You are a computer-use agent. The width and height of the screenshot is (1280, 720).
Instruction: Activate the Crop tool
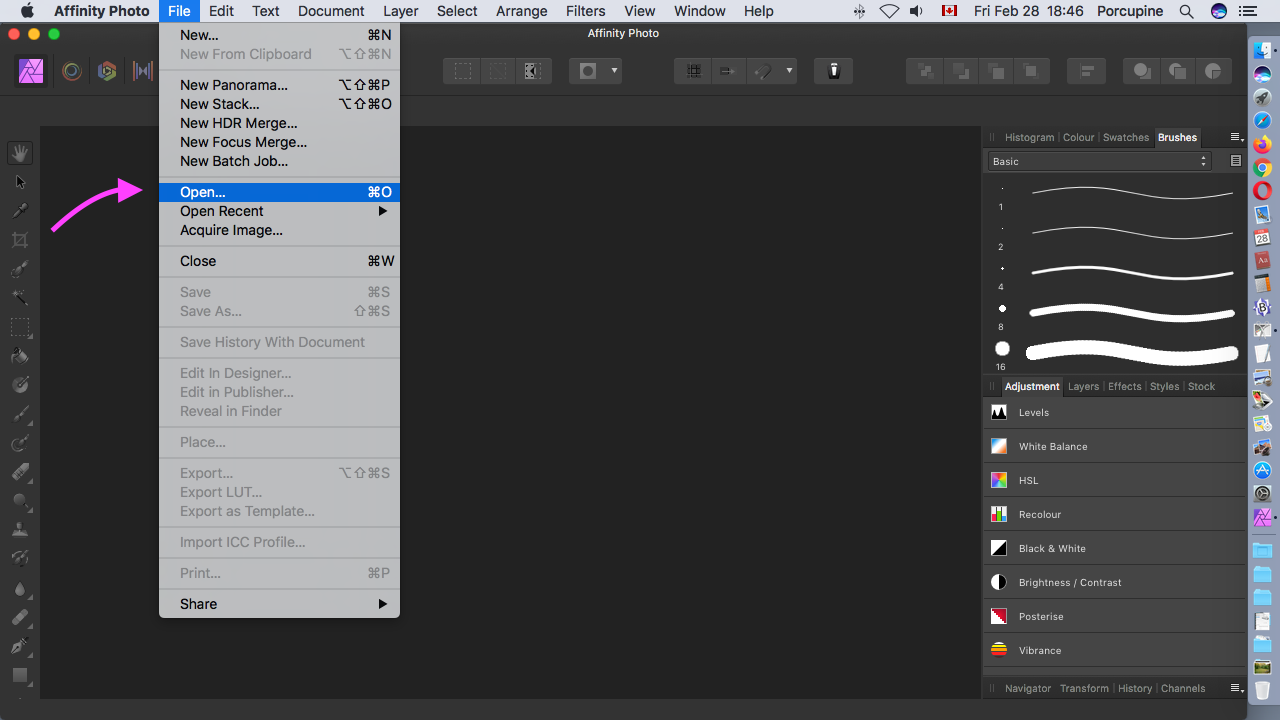(x=20, y=240)
